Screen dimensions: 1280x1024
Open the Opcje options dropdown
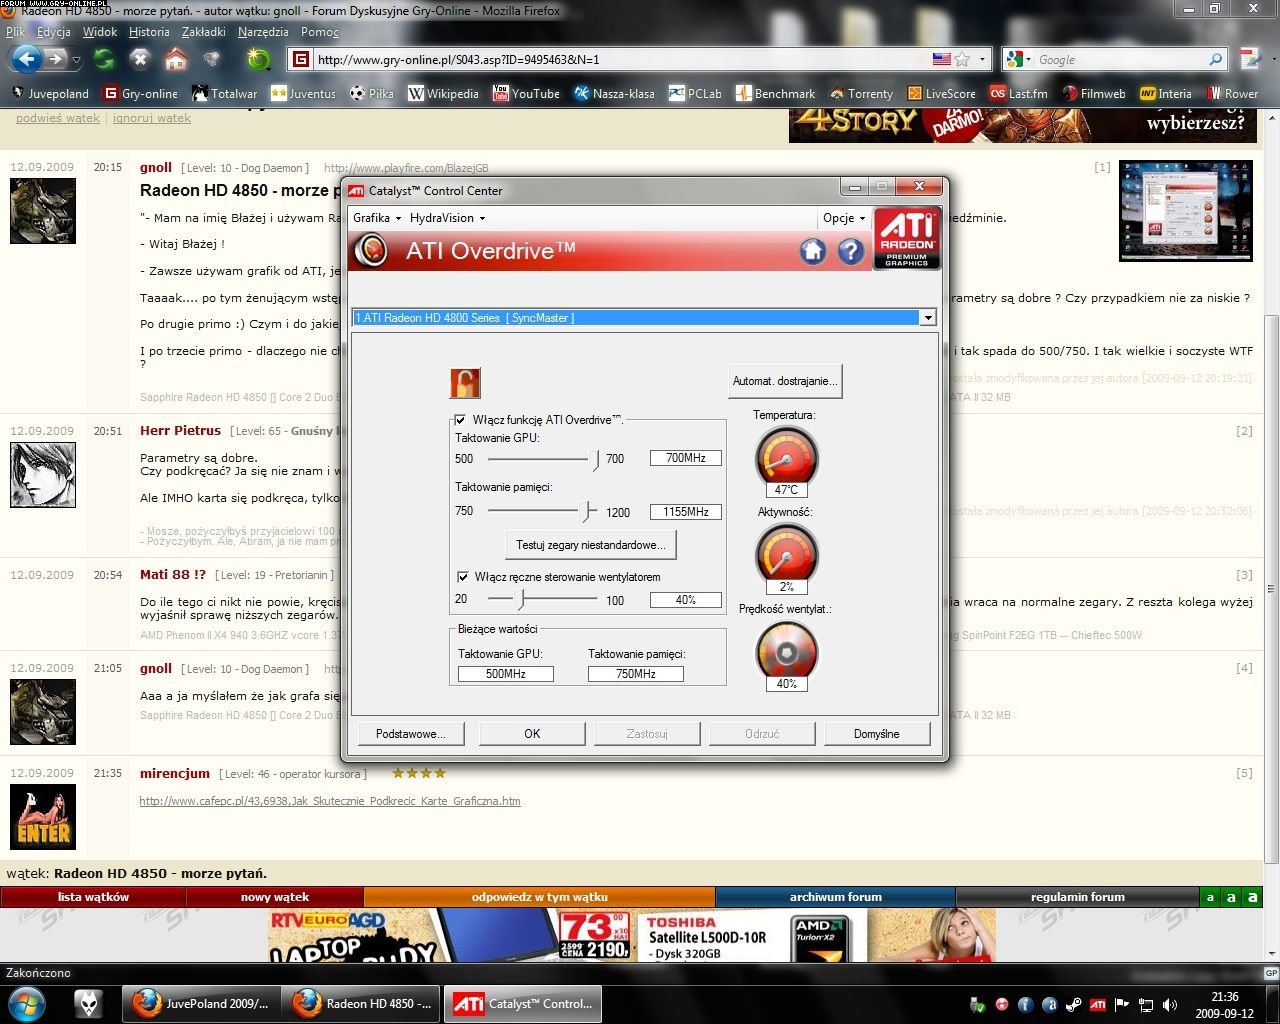pyautogui.click(x=843, y=218)
